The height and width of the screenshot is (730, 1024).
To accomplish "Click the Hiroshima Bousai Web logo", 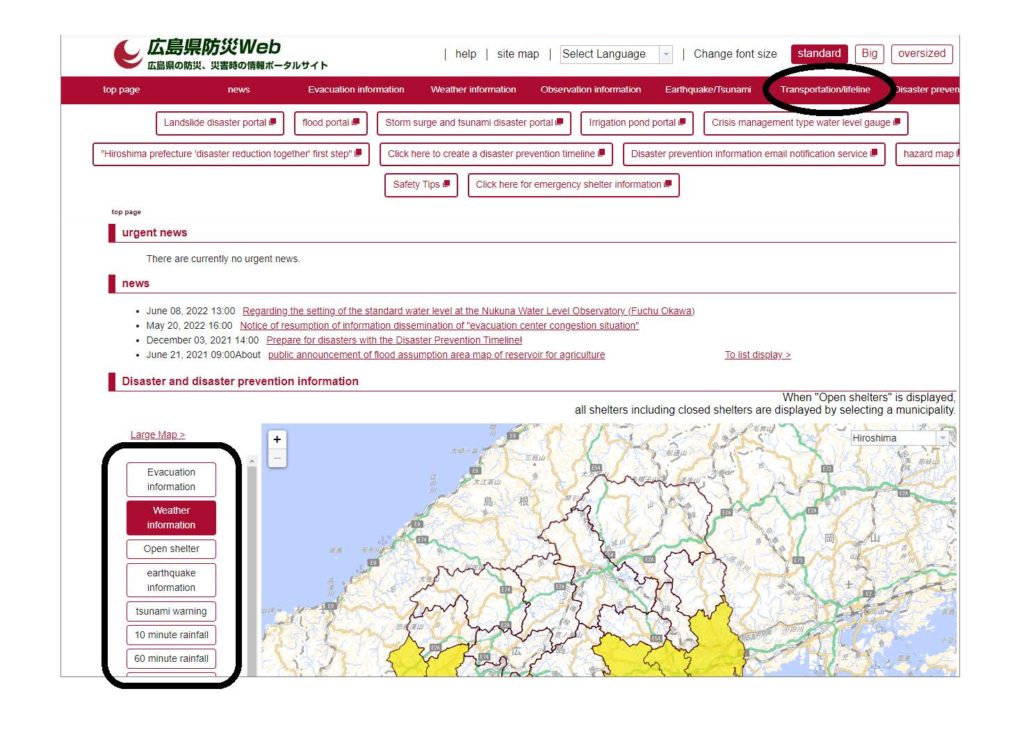I will pos(220,54).
